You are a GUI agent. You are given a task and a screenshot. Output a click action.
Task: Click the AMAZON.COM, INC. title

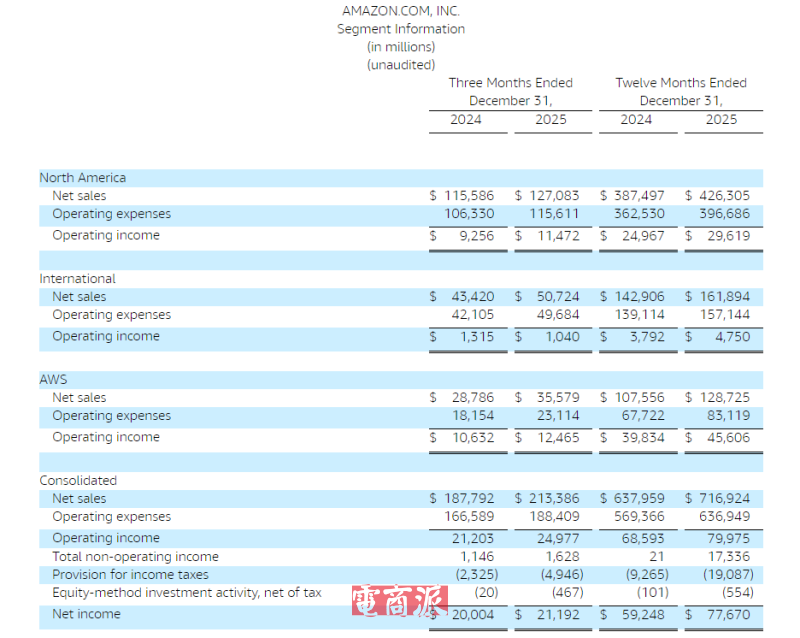[x=401, y=11]
